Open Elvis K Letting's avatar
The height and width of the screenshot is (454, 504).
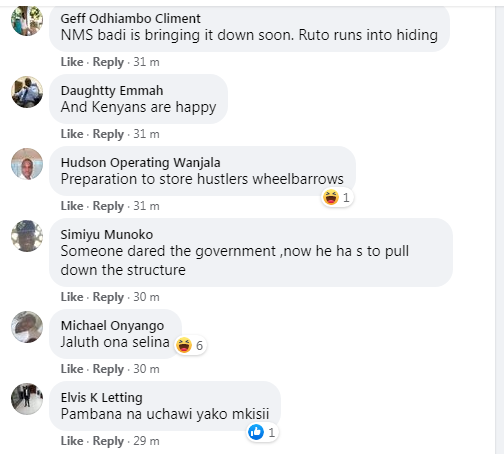(x=27, y=399)
